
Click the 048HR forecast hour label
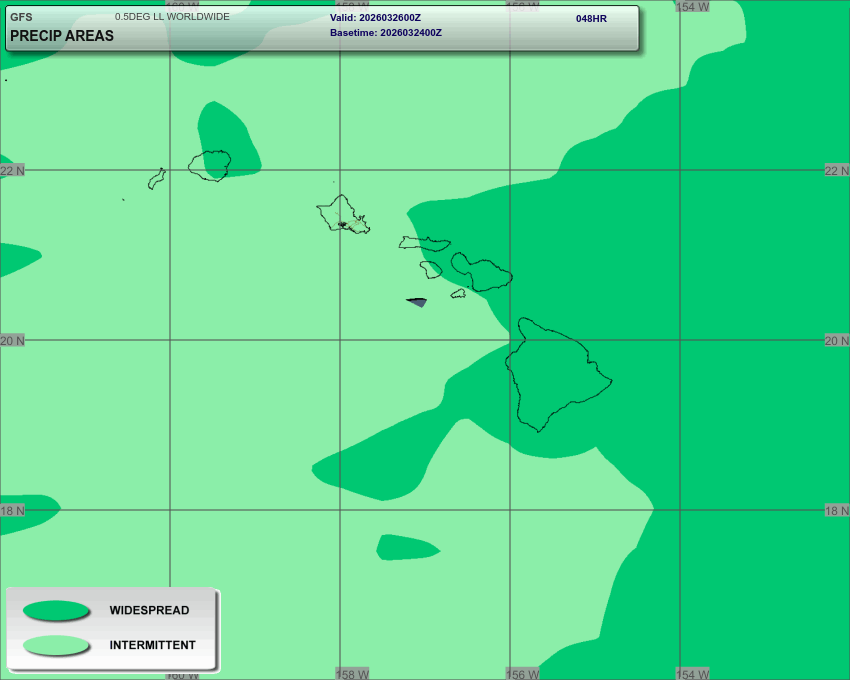coord(591,18)
